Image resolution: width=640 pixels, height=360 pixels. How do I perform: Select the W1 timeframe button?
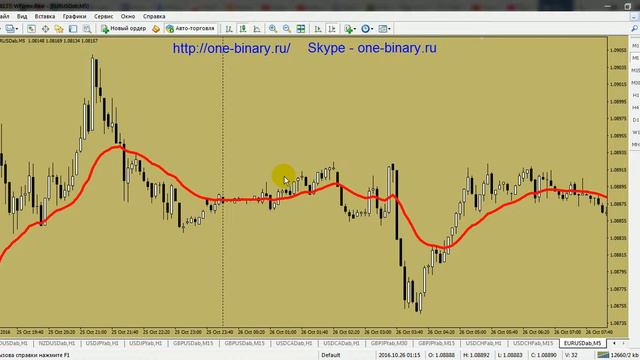click(x=635, y=132)
